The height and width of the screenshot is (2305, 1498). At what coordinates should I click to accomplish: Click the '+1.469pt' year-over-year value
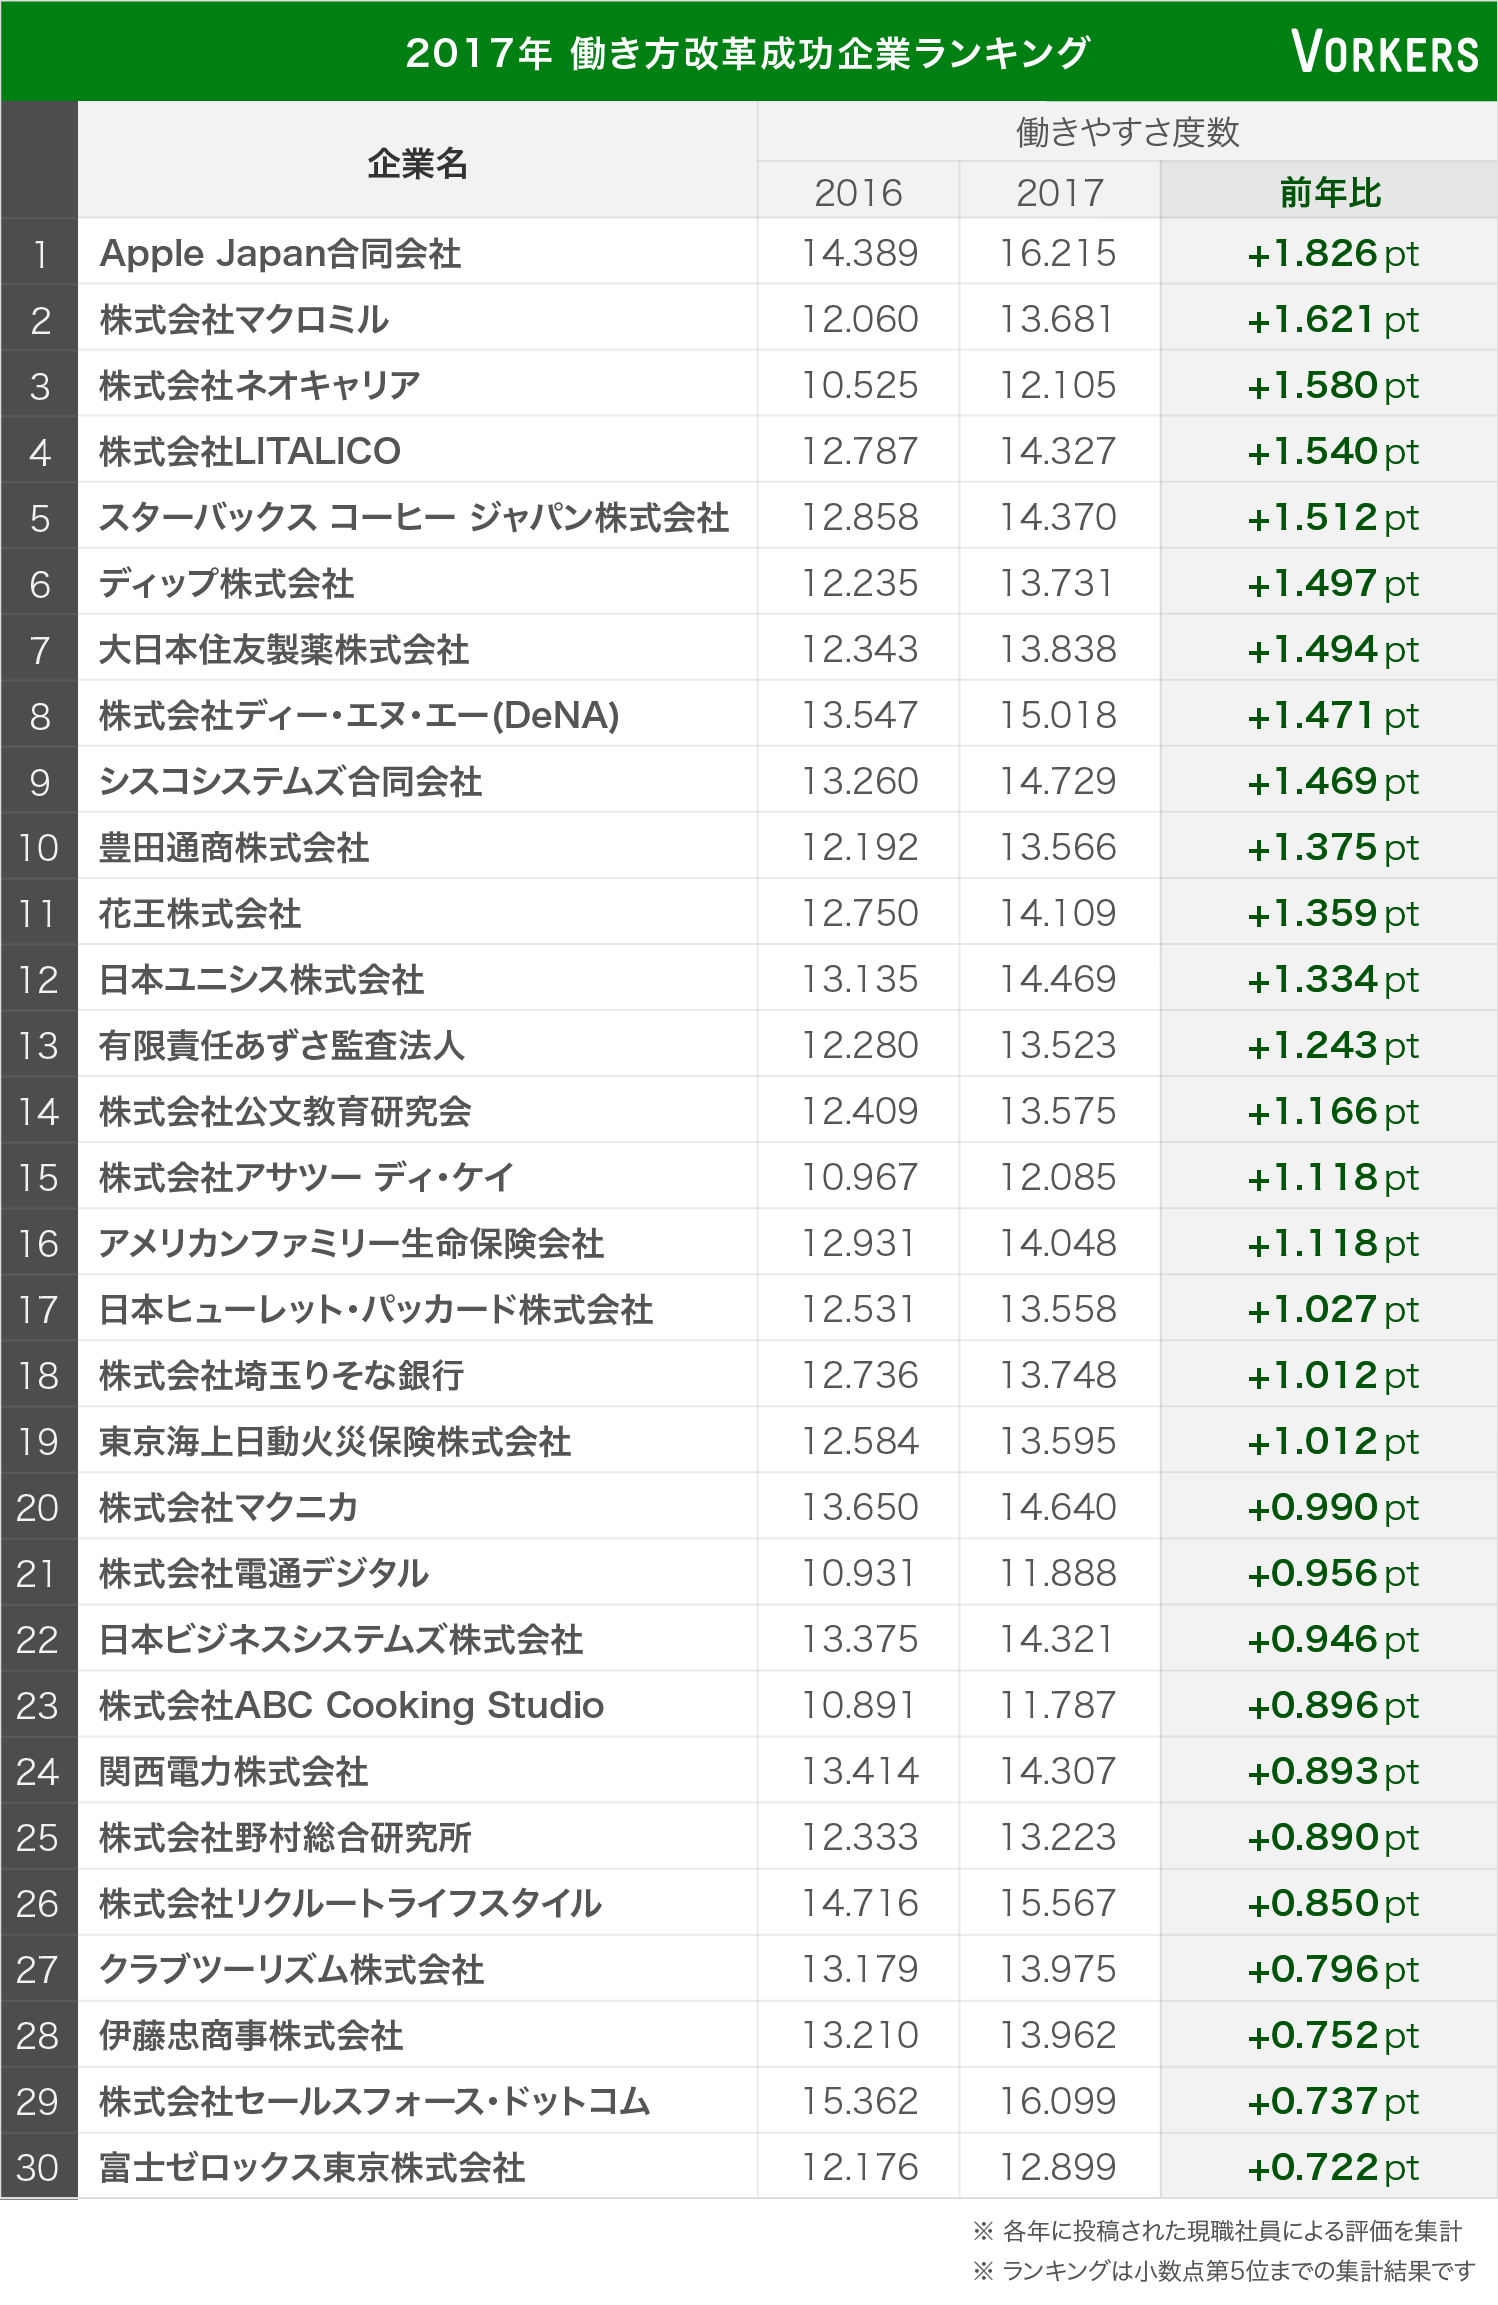coord(1333,782)
